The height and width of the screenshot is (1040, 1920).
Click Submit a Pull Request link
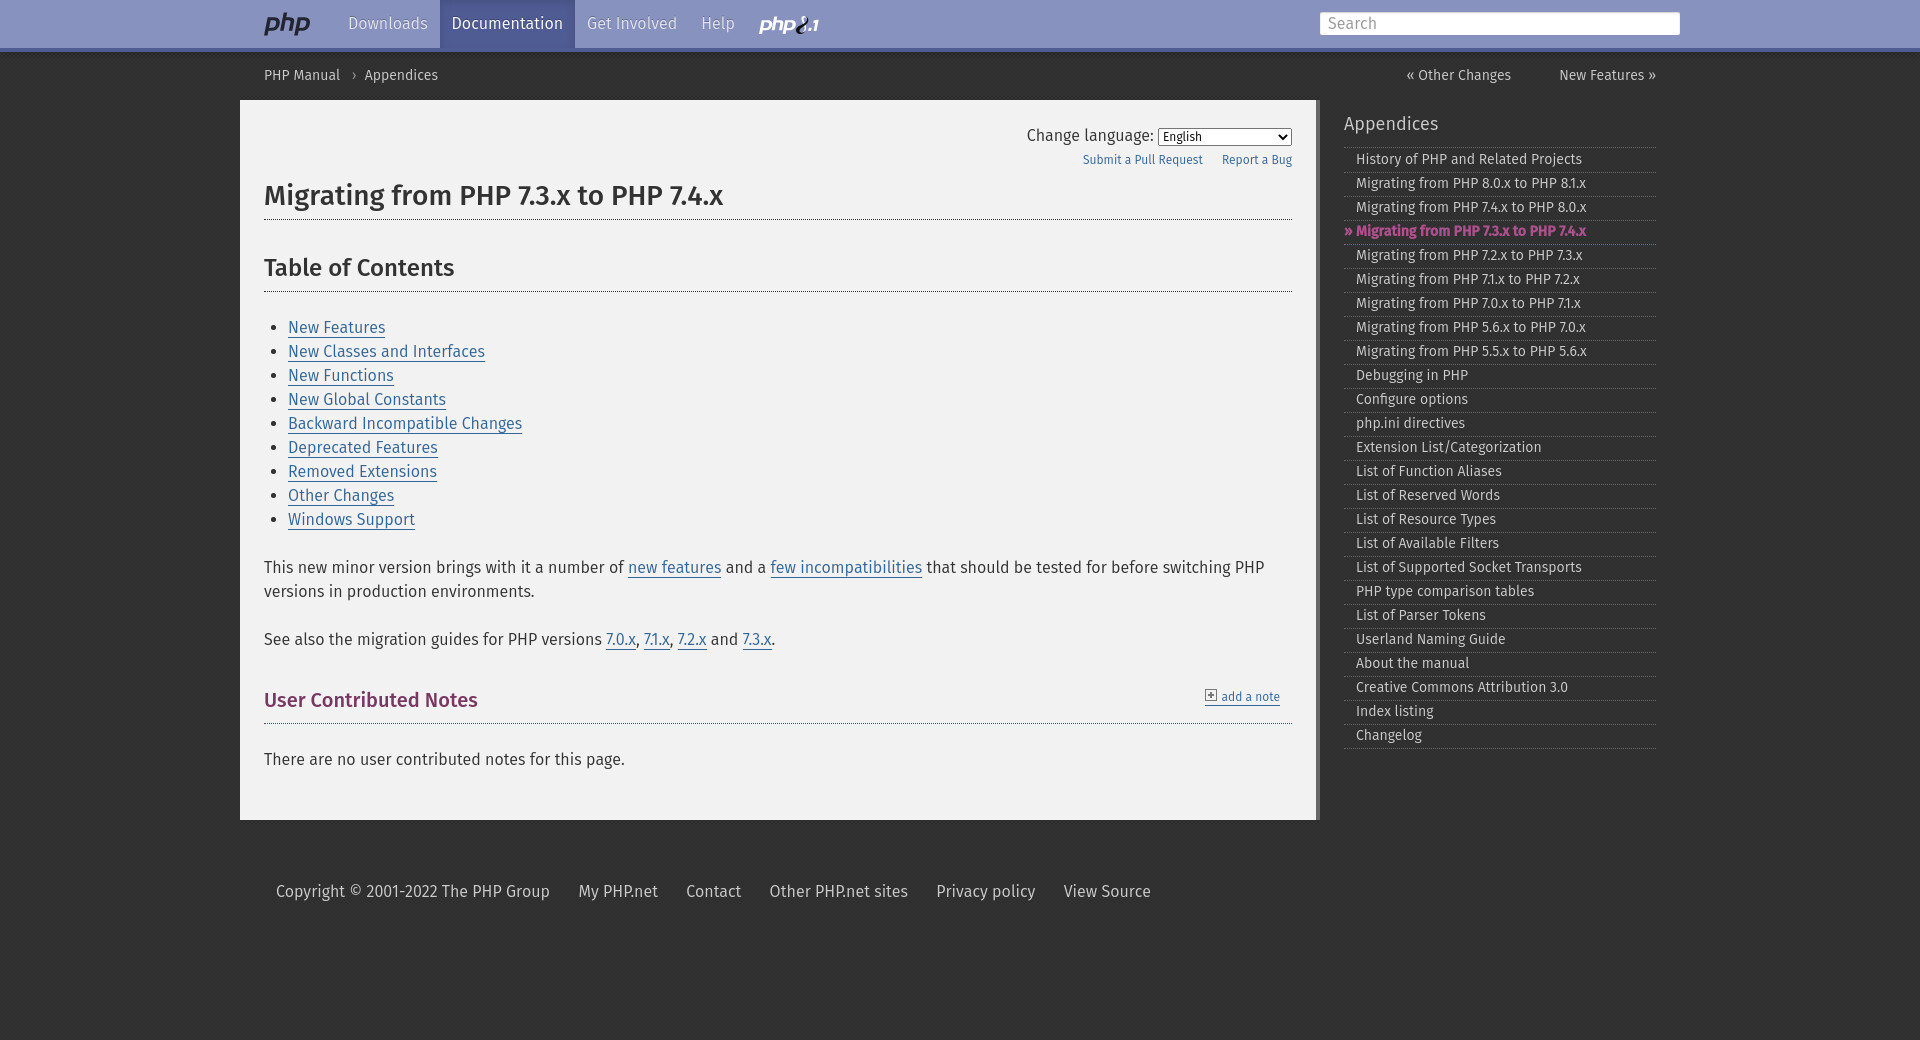pos(1142,160)
